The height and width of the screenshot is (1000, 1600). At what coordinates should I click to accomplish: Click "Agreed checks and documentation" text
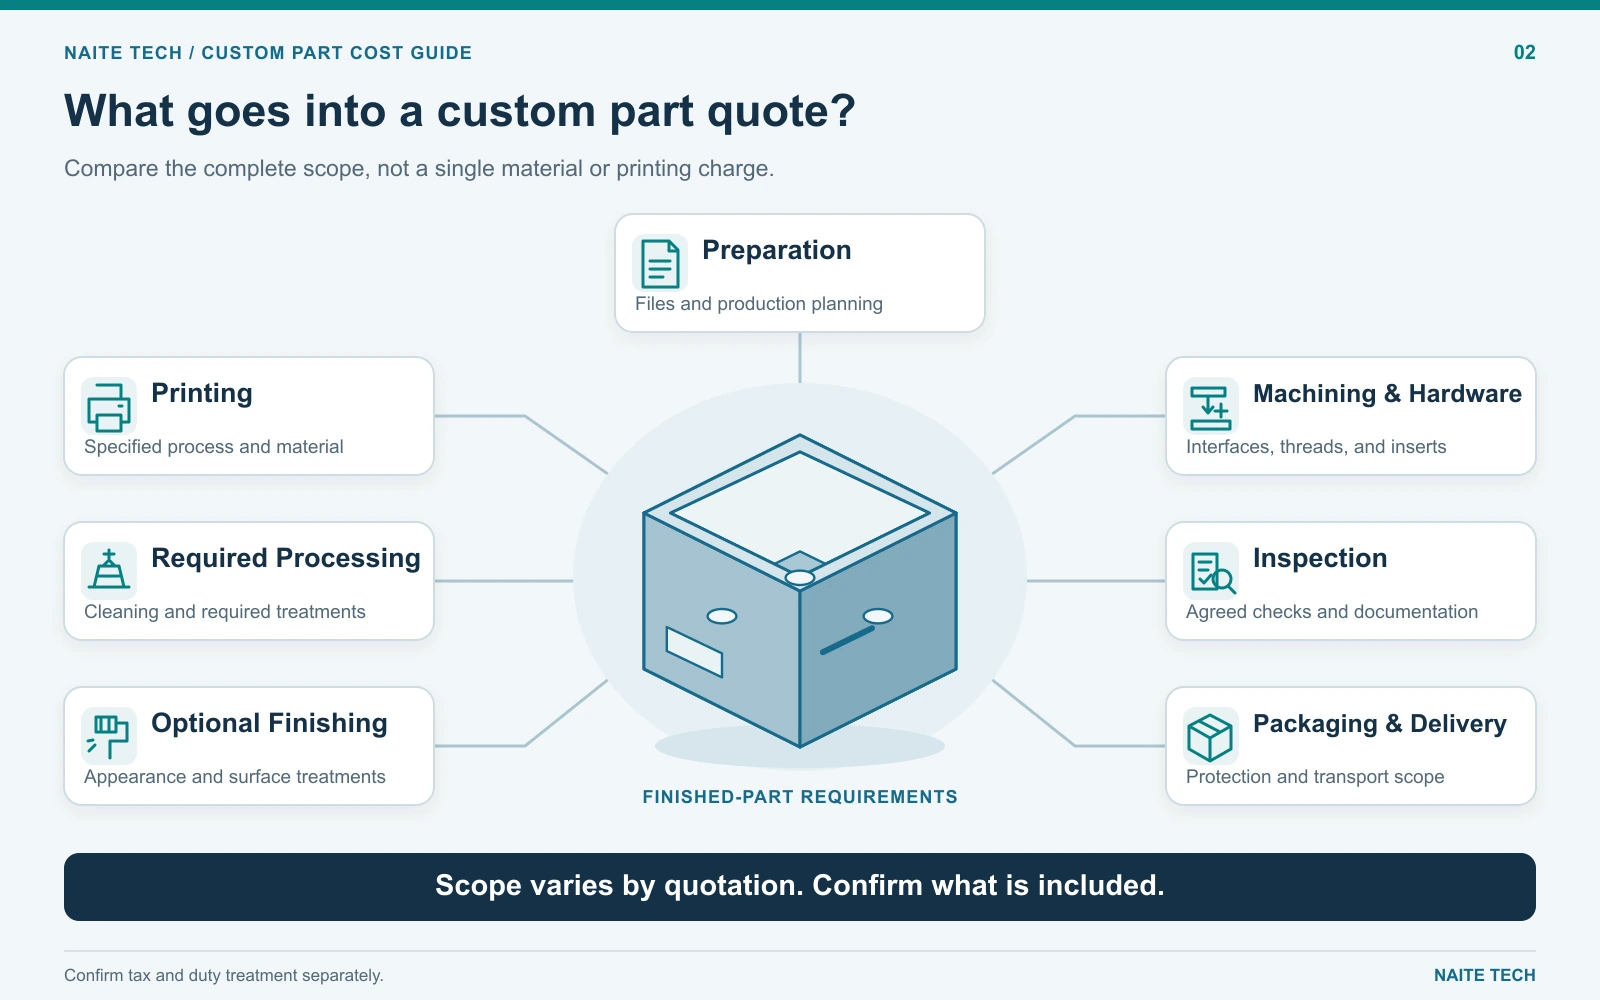click(1332, 612)
